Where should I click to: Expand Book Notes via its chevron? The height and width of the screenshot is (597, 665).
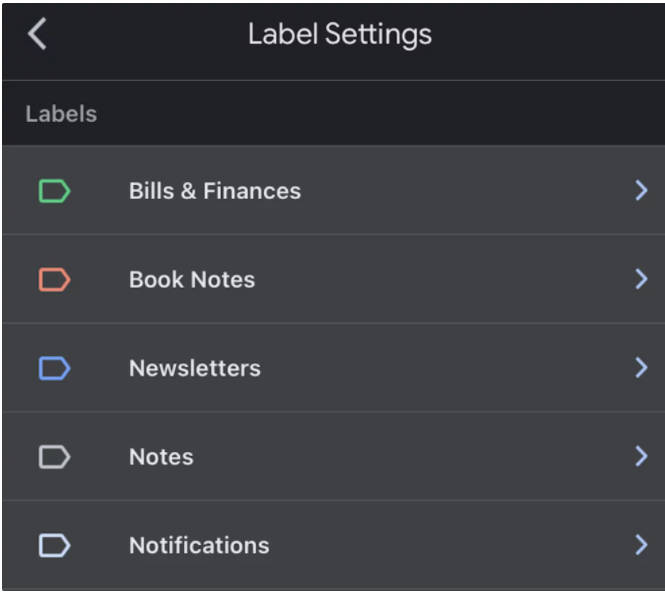click(641, 279)
